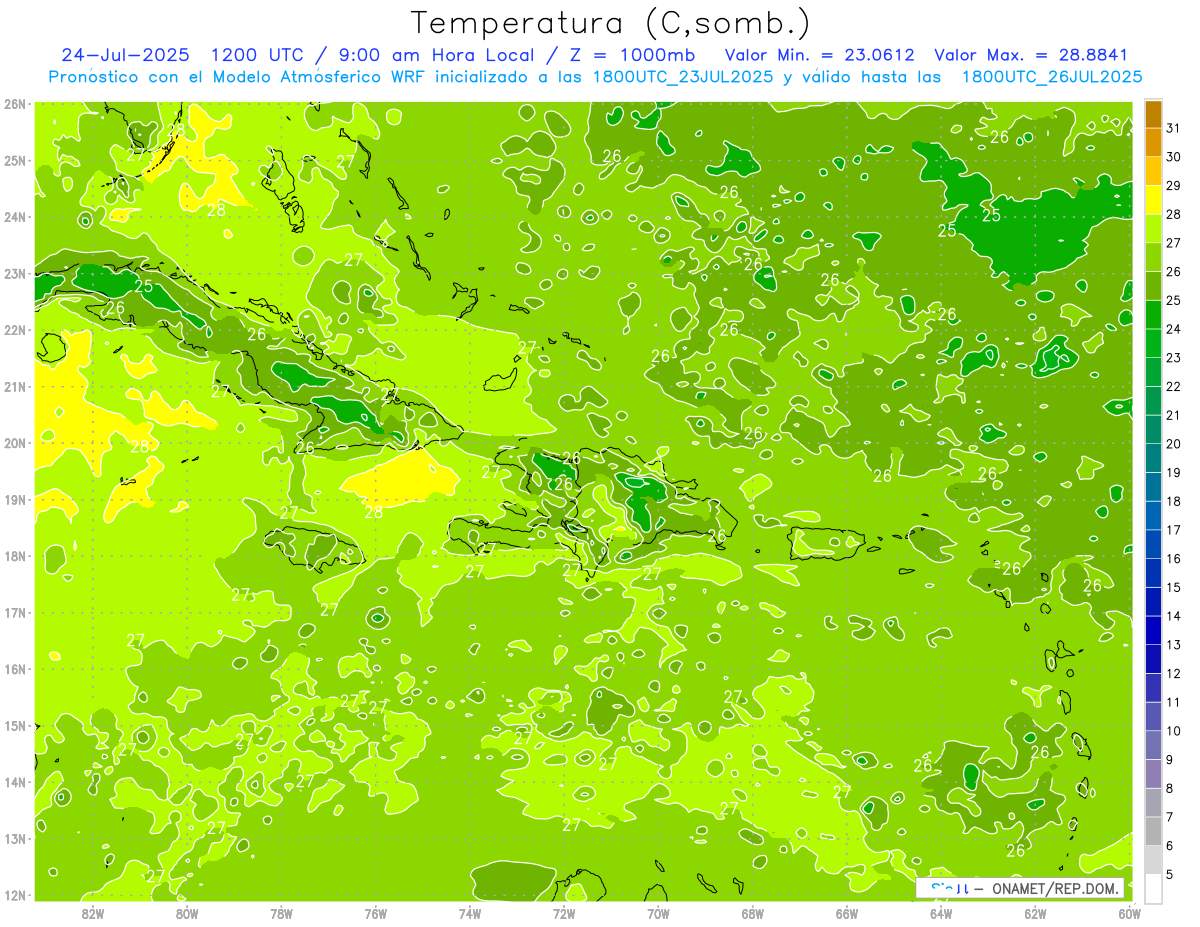Click the dark blue legend swatch between 13 and 14
Viewport: 1200px width, 927px height.
coord(1153,631)
